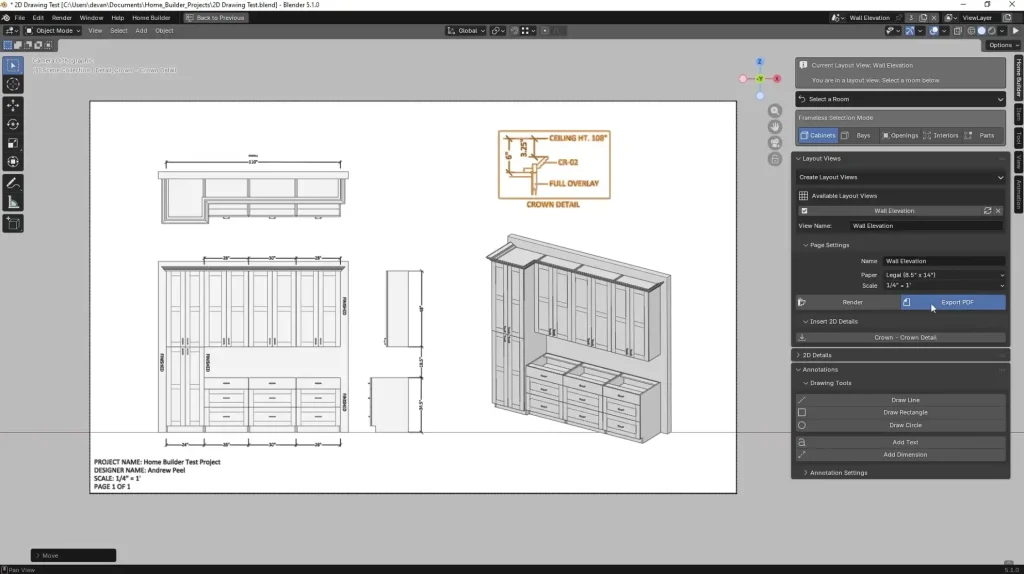
Task: Activate the Rotate tool
Action: point(13,124)
